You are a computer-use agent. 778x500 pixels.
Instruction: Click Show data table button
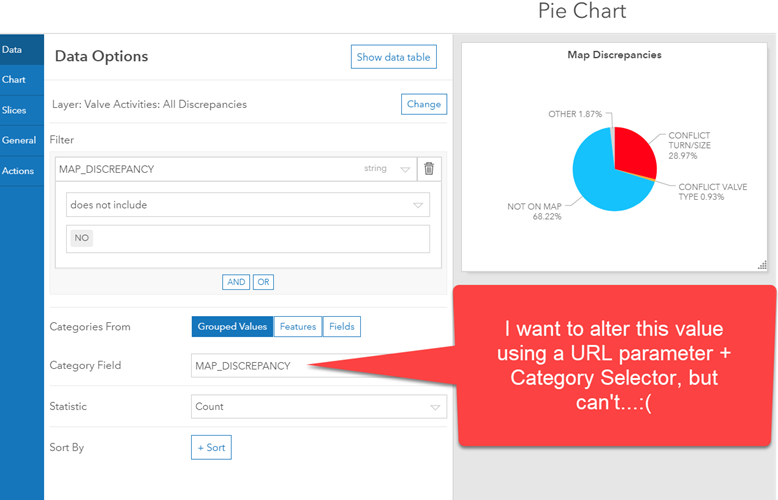(393, 57)
